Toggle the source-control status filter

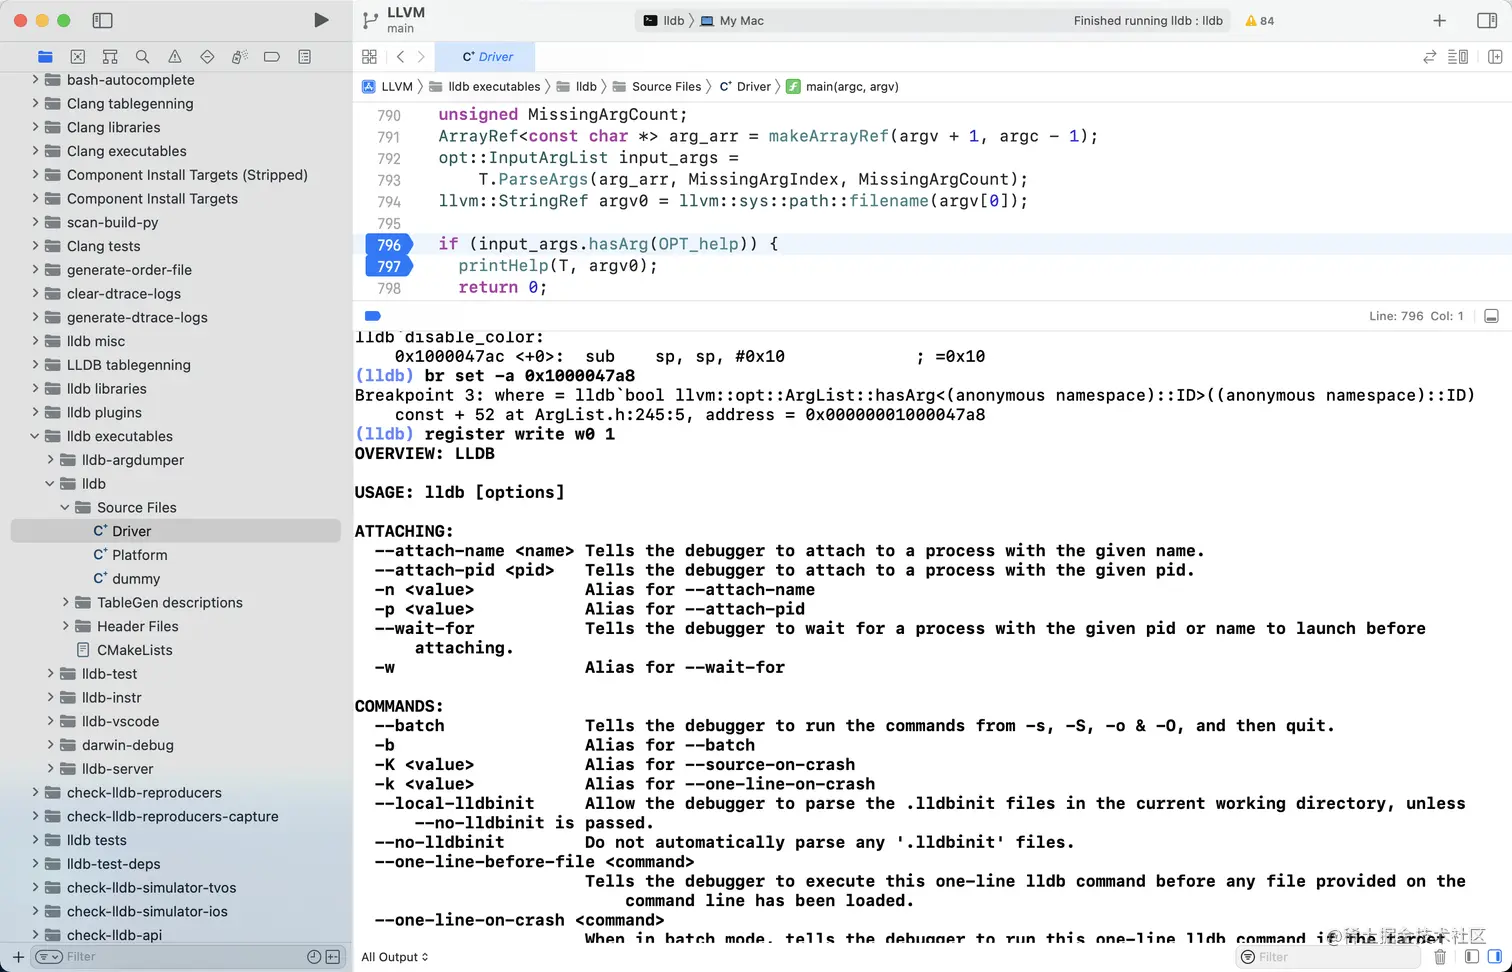point(333,957)
